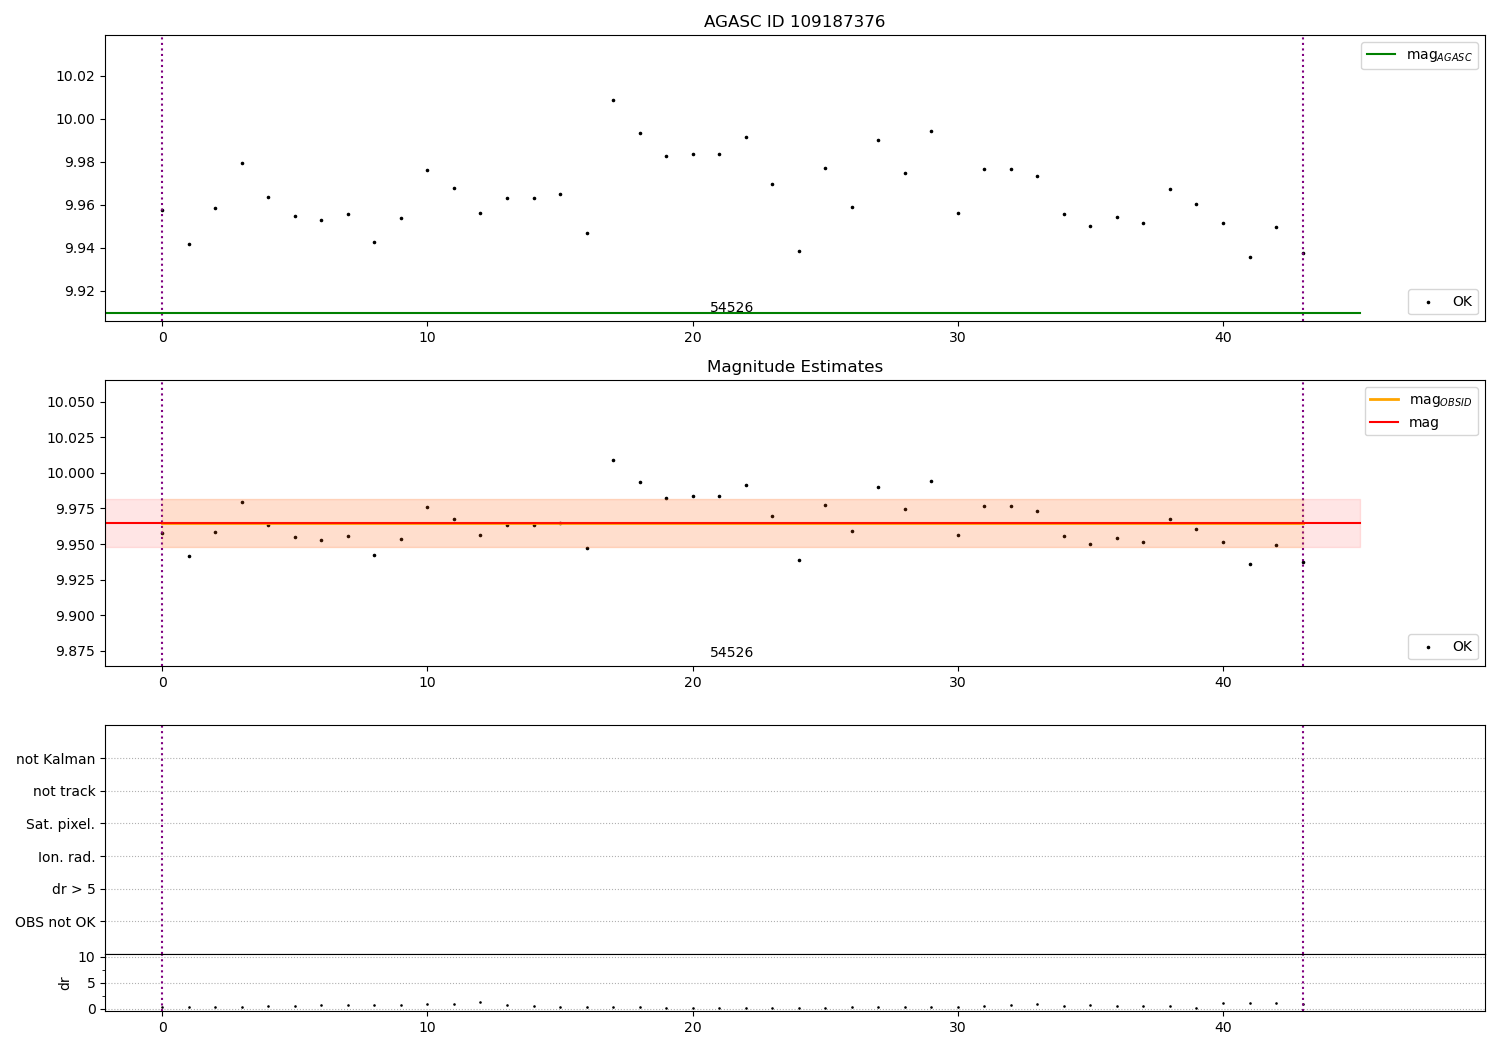Click the 'dr' y-axis label
This screenshot has width=1500, height=1050.
65,983
